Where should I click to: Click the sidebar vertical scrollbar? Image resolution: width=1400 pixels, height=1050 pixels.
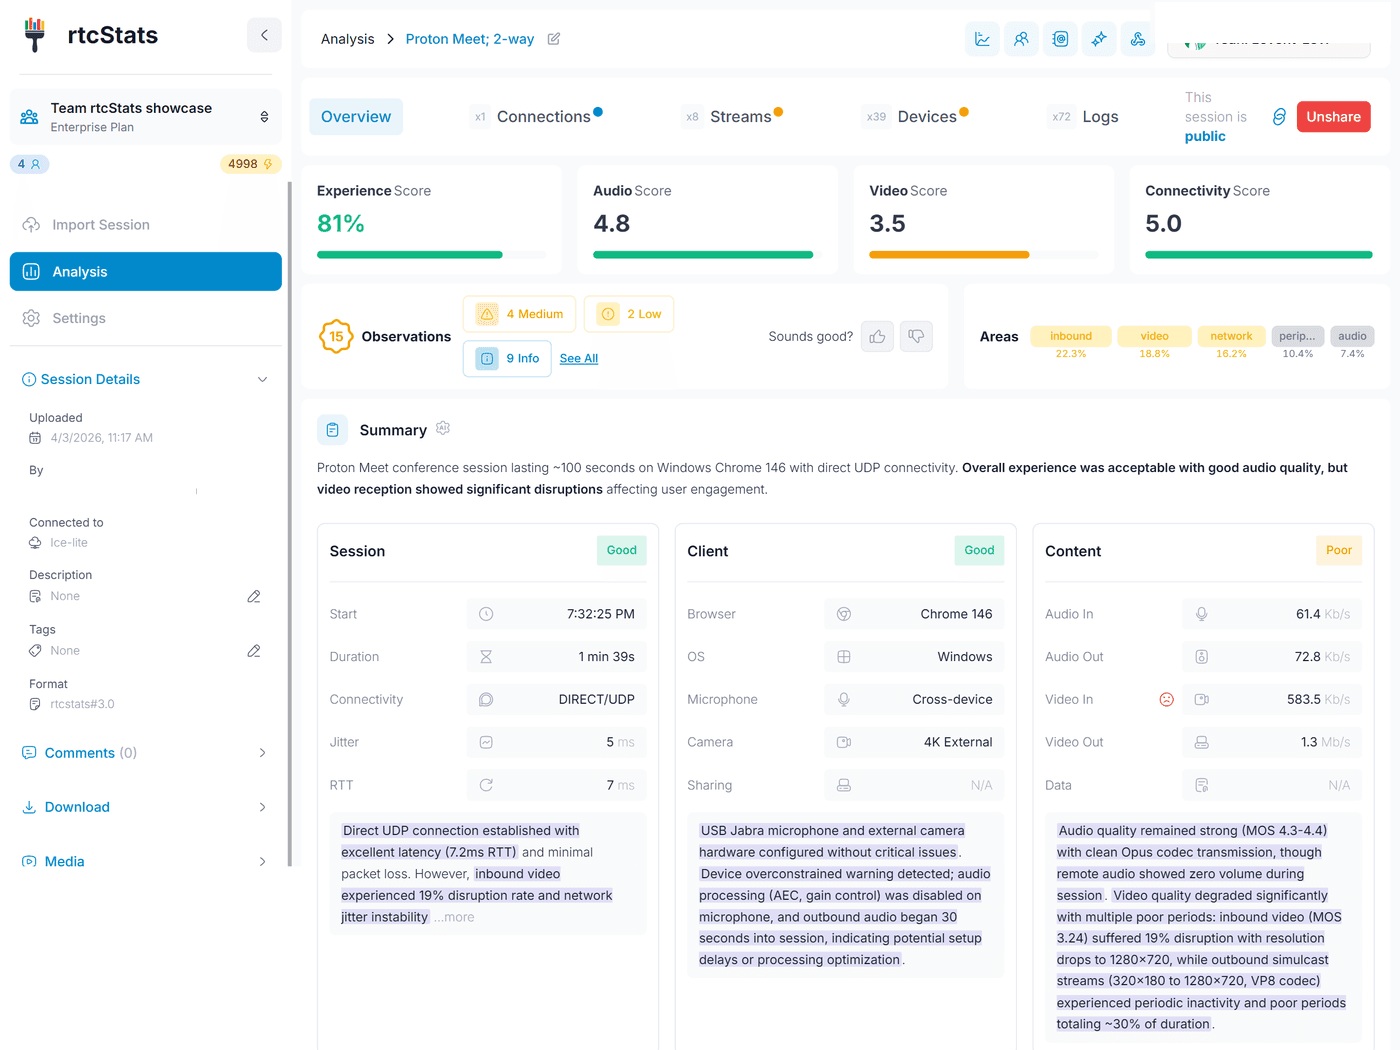[290, 523]
